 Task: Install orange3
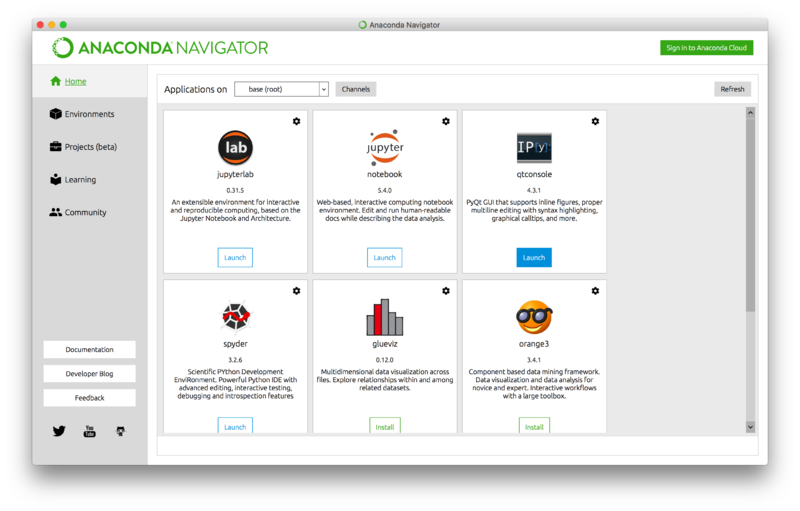(x=534, y=426)
